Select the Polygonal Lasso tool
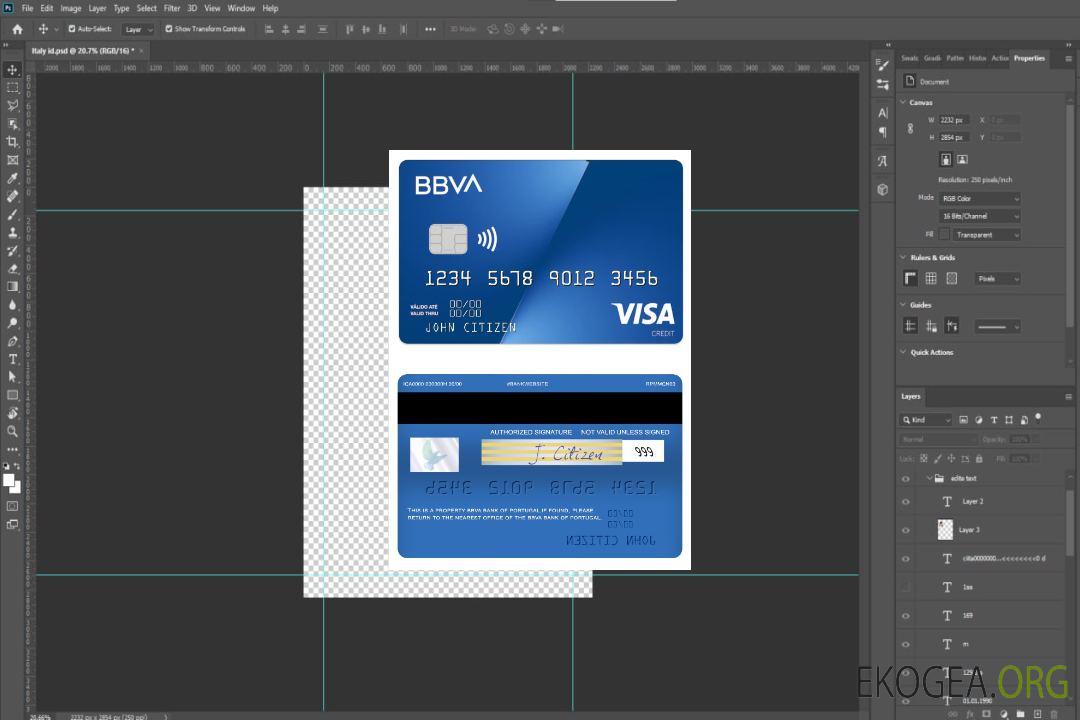 (x=12, y=105)
